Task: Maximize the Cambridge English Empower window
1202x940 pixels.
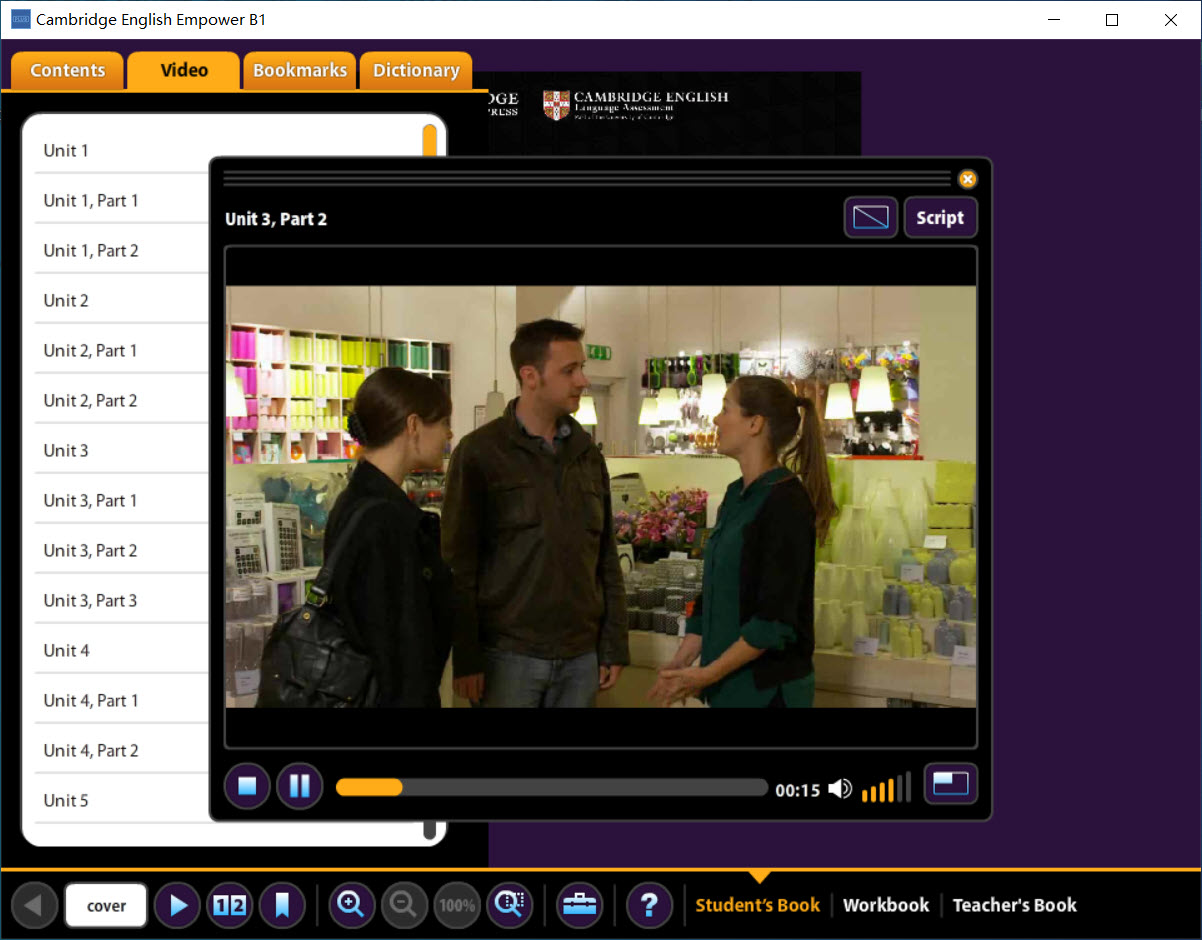Action: pos(1112,20)
